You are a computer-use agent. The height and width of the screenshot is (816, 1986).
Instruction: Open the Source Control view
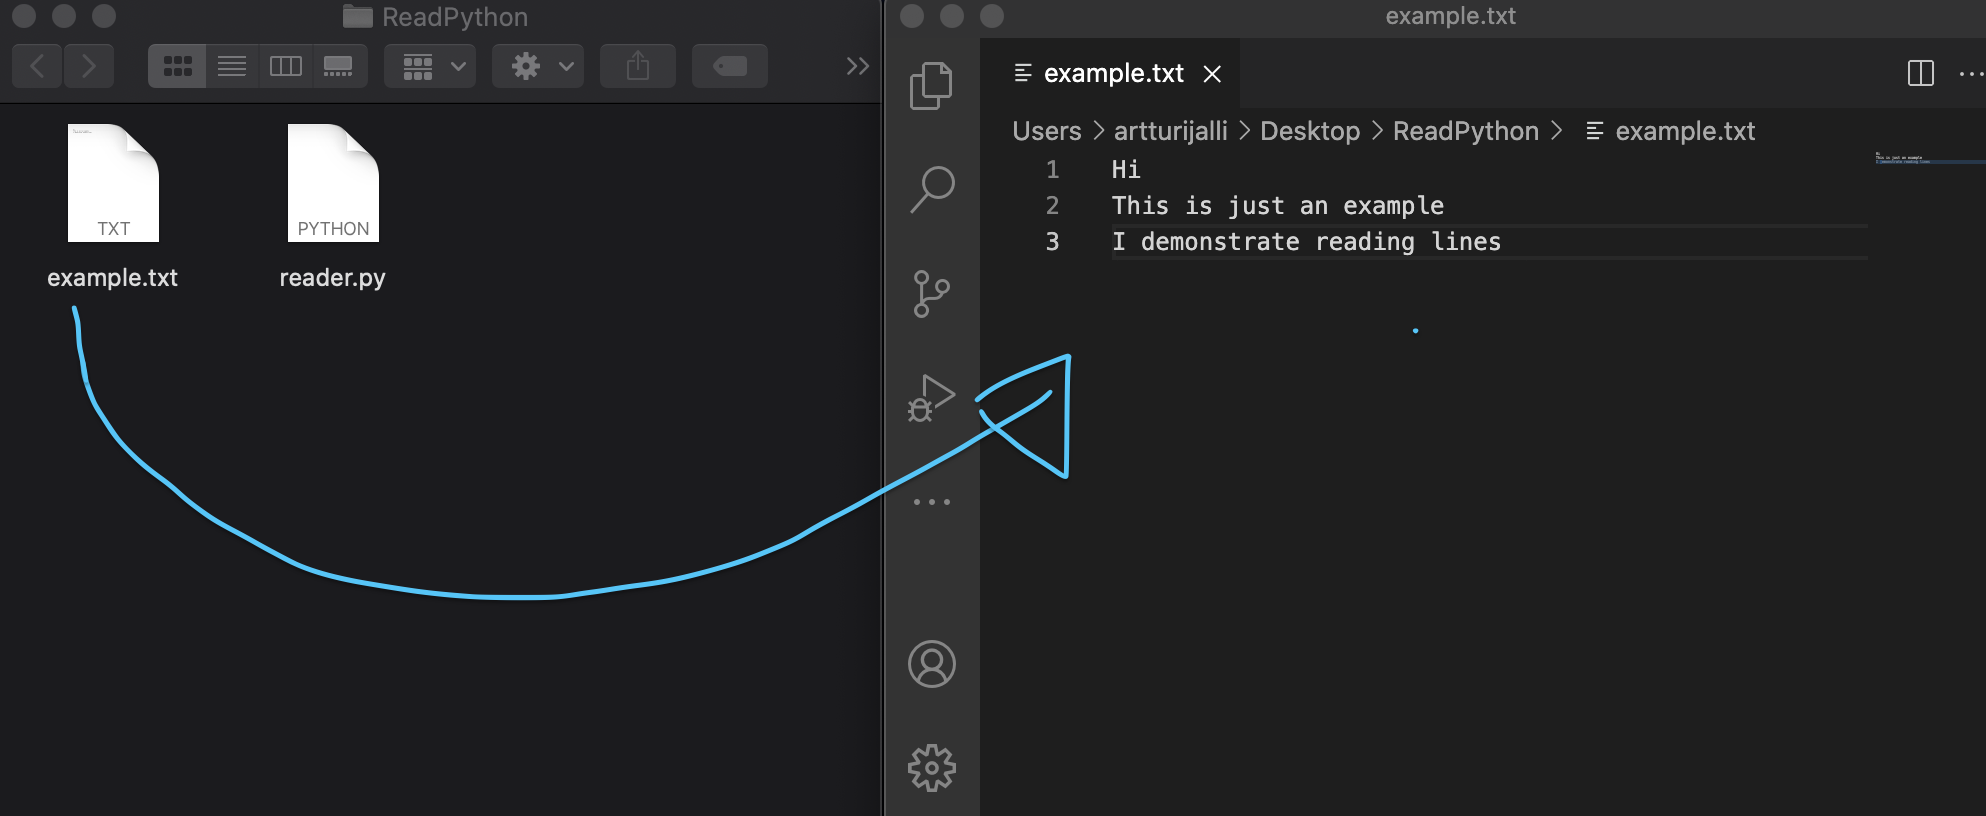click(931, 294)
